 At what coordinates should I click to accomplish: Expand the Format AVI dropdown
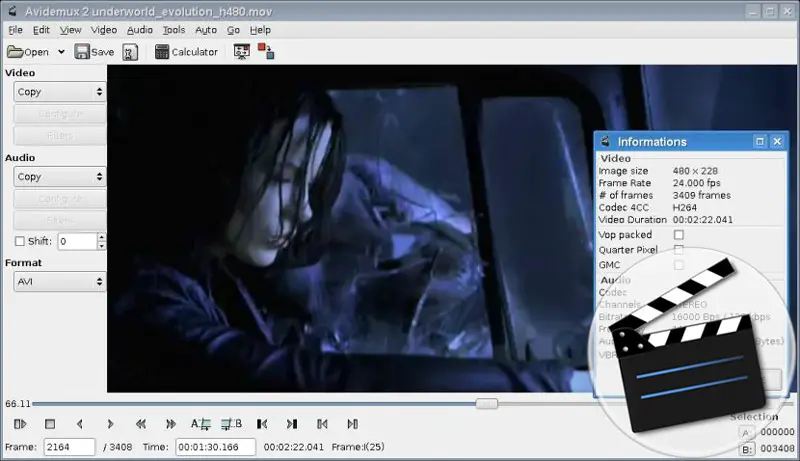(60, 281)
